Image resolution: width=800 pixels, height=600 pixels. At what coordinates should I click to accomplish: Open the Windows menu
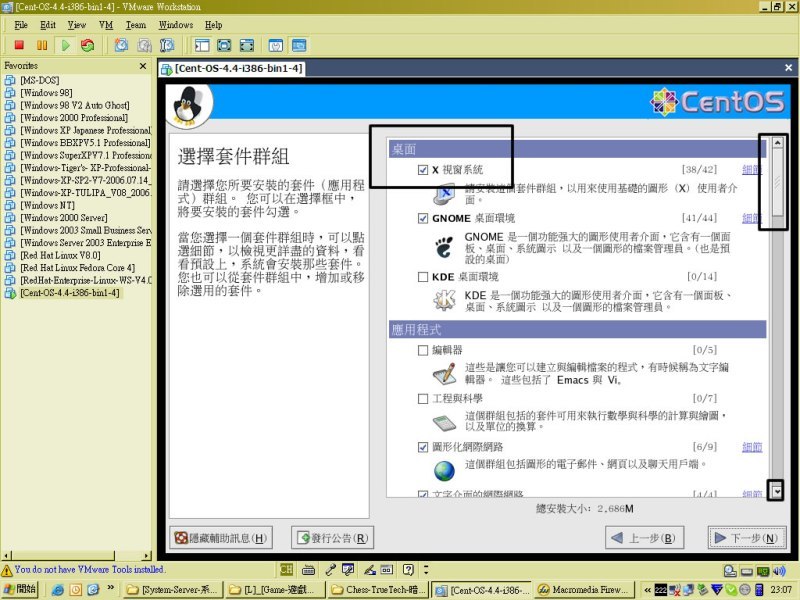[x=176, y=25]
